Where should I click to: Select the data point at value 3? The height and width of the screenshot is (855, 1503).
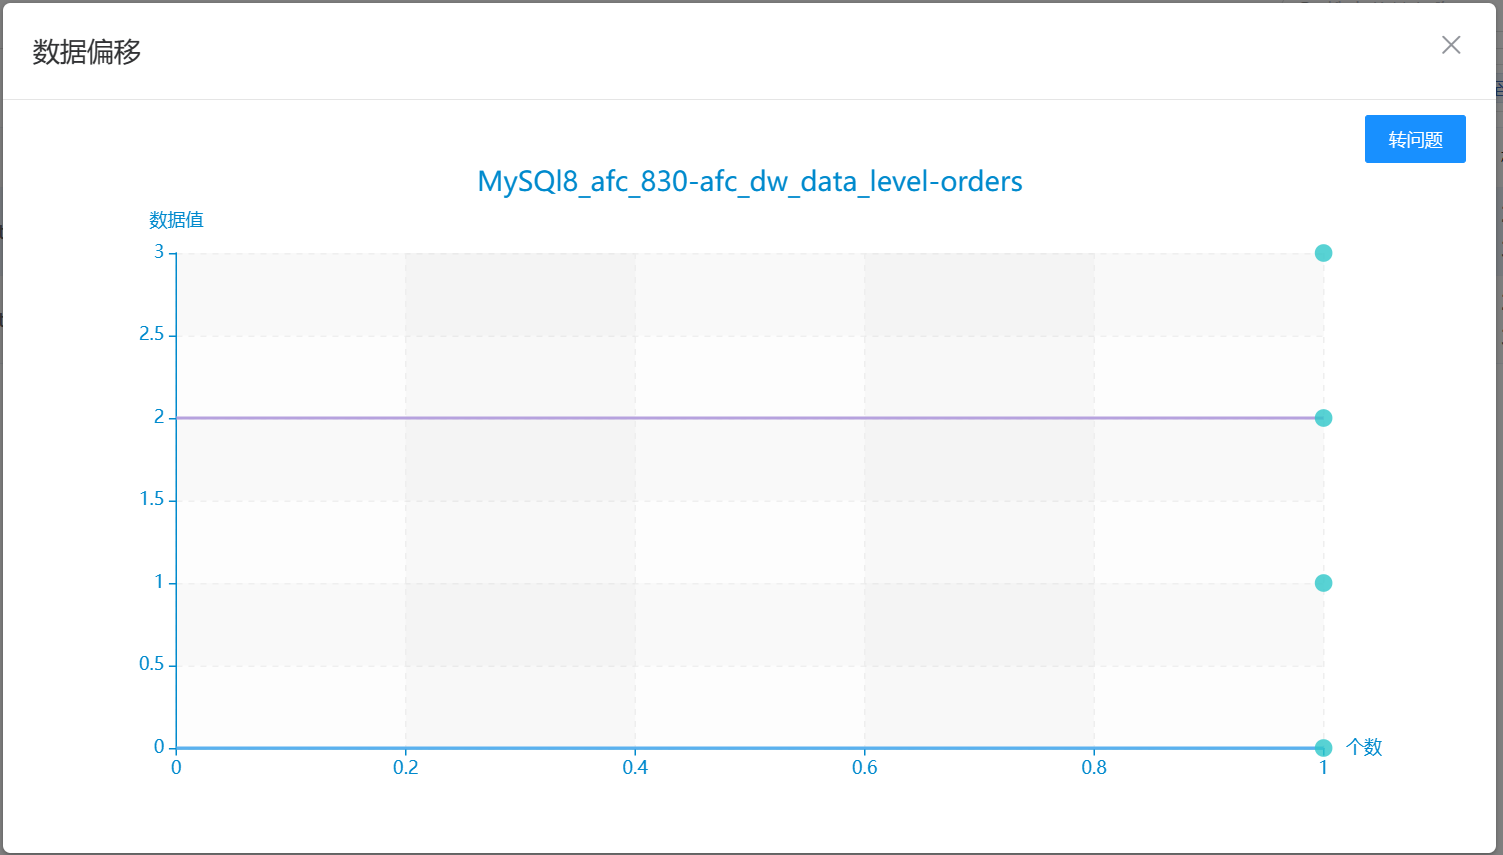[x=1323, y=253]
